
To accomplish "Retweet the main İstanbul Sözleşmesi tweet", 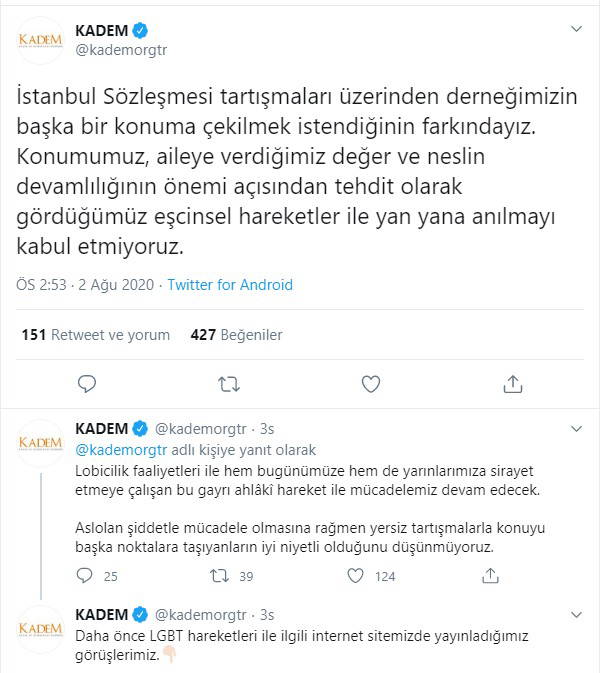I will 229,383.
